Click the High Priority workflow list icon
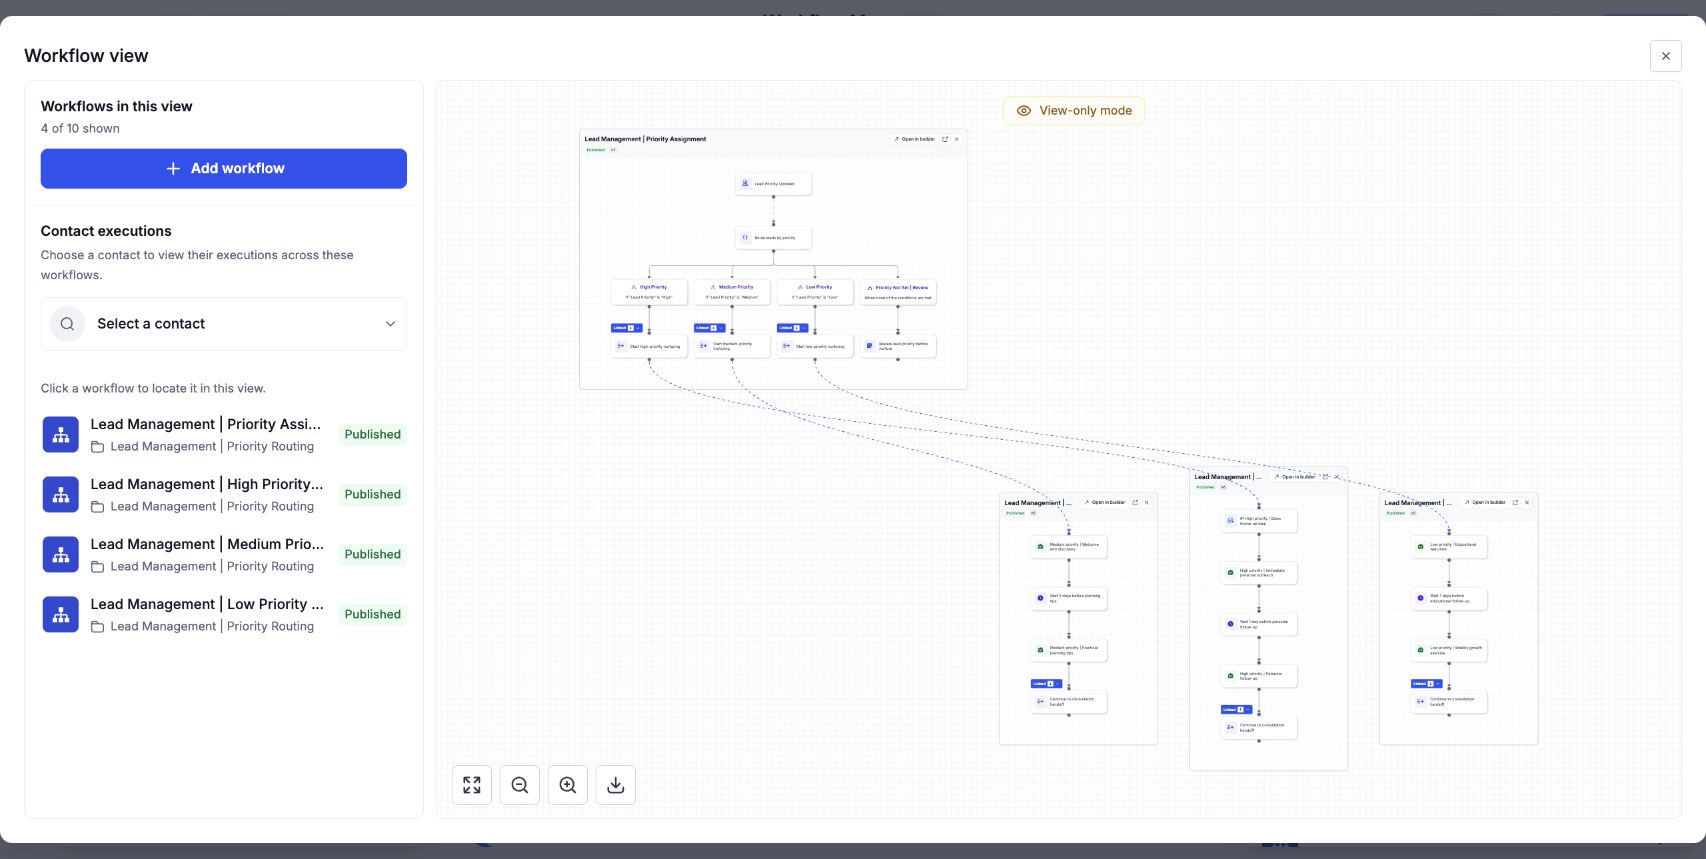The width and height of the screenshot is (1706, 859). coord(61,494)
